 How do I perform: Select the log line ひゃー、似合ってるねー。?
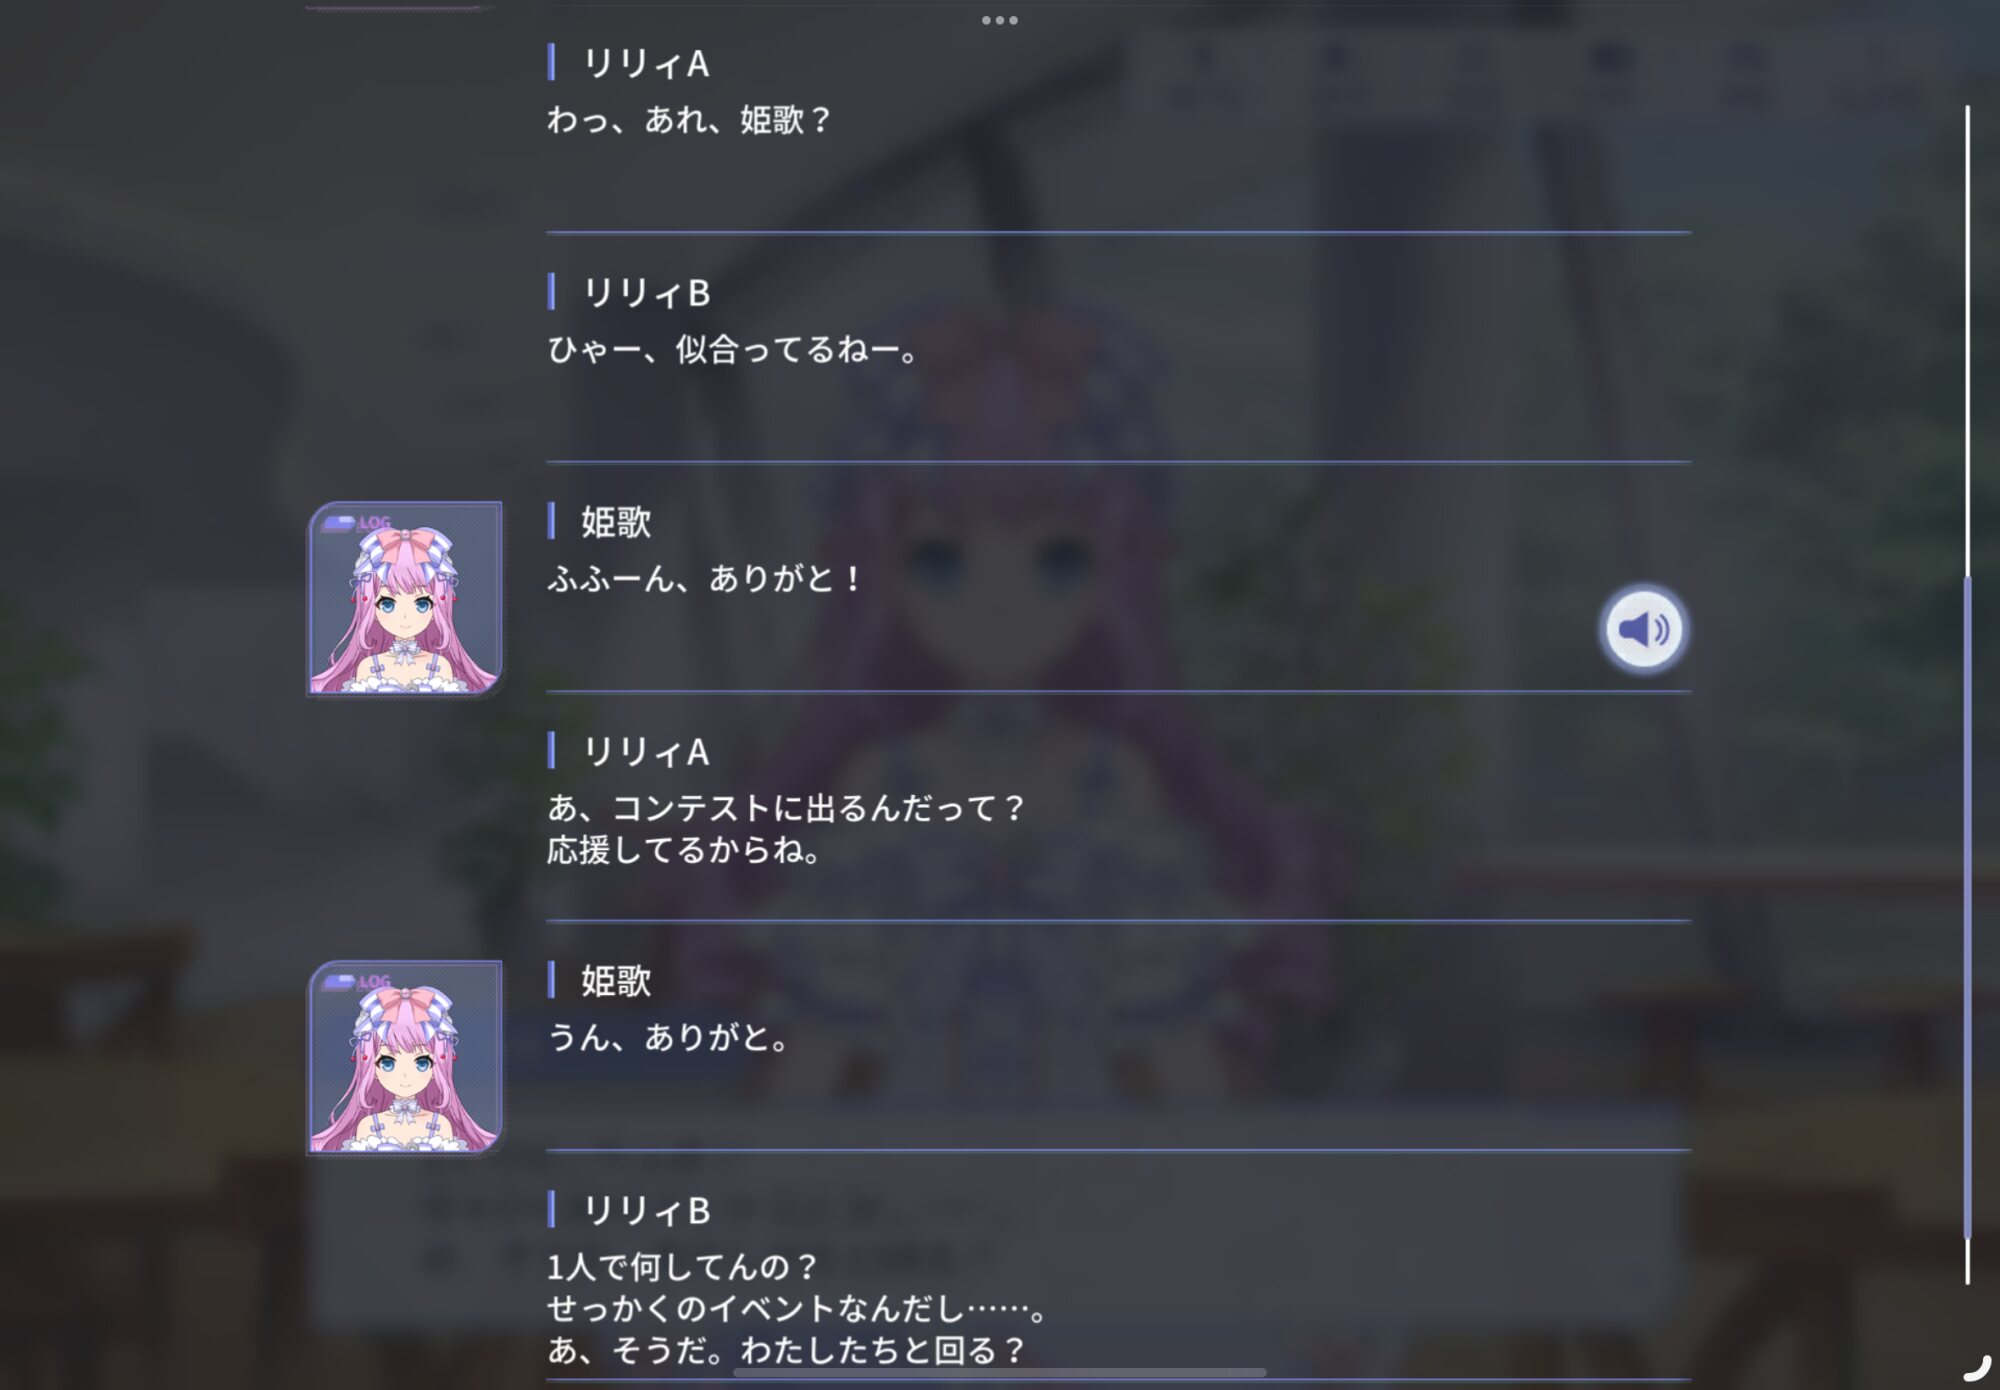click(732, 350)
